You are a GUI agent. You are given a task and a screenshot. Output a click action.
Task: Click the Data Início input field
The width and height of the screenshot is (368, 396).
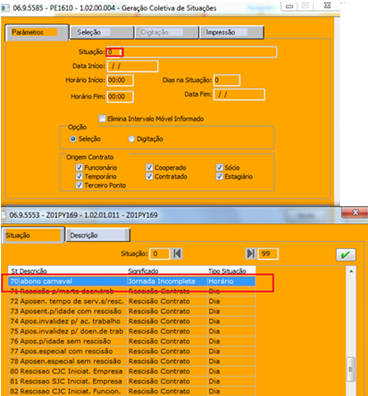coord(132,66)
